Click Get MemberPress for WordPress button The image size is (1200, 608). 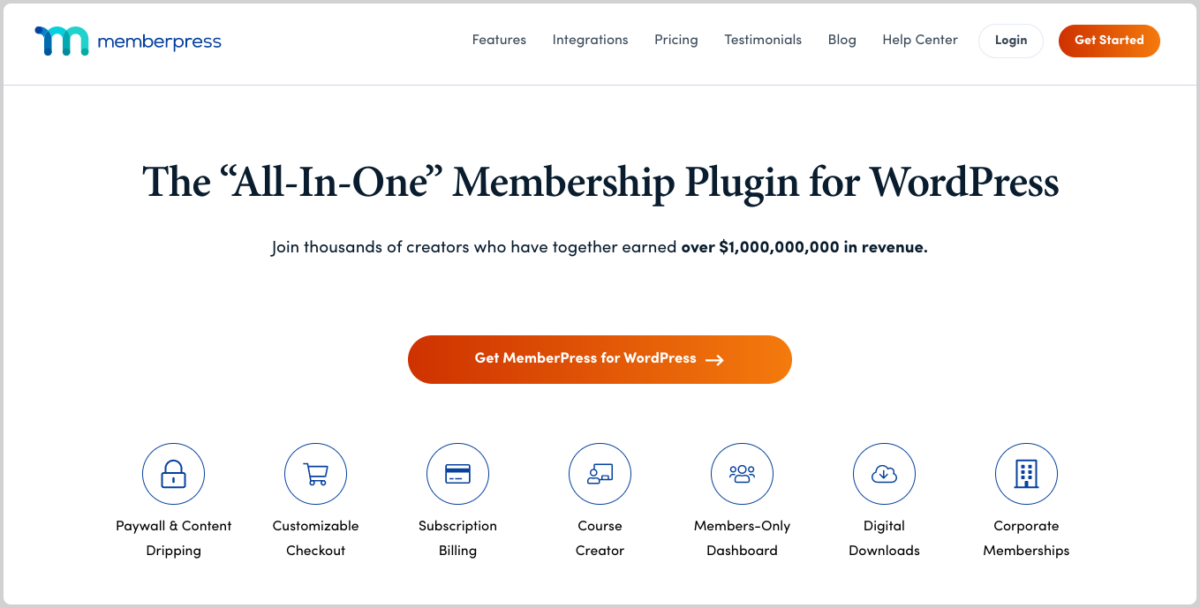pyautogui.click(x=600, y=359)
